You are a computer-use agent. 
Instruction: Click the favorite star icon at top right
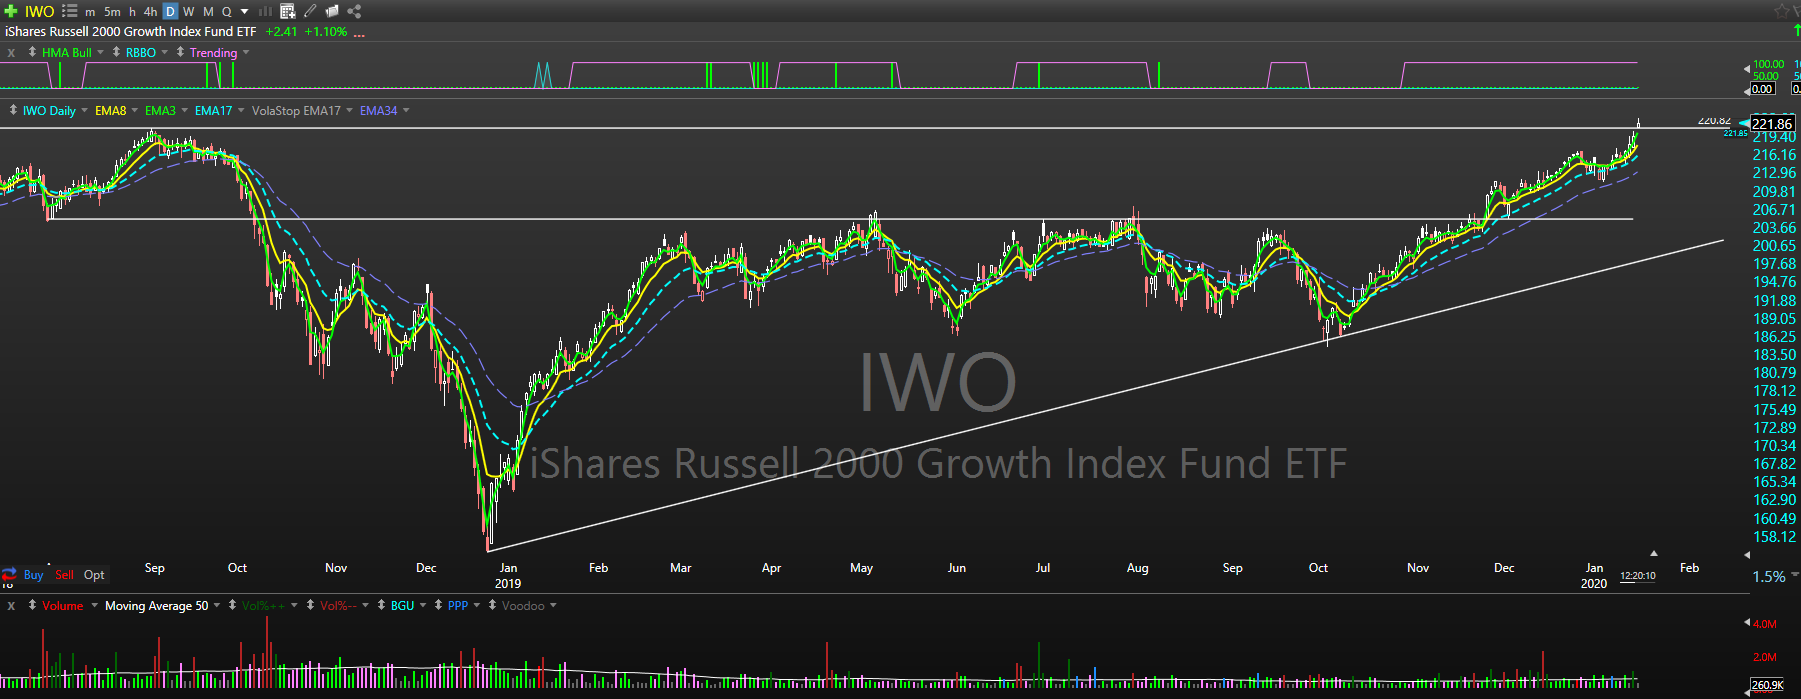click(1781, 11)
